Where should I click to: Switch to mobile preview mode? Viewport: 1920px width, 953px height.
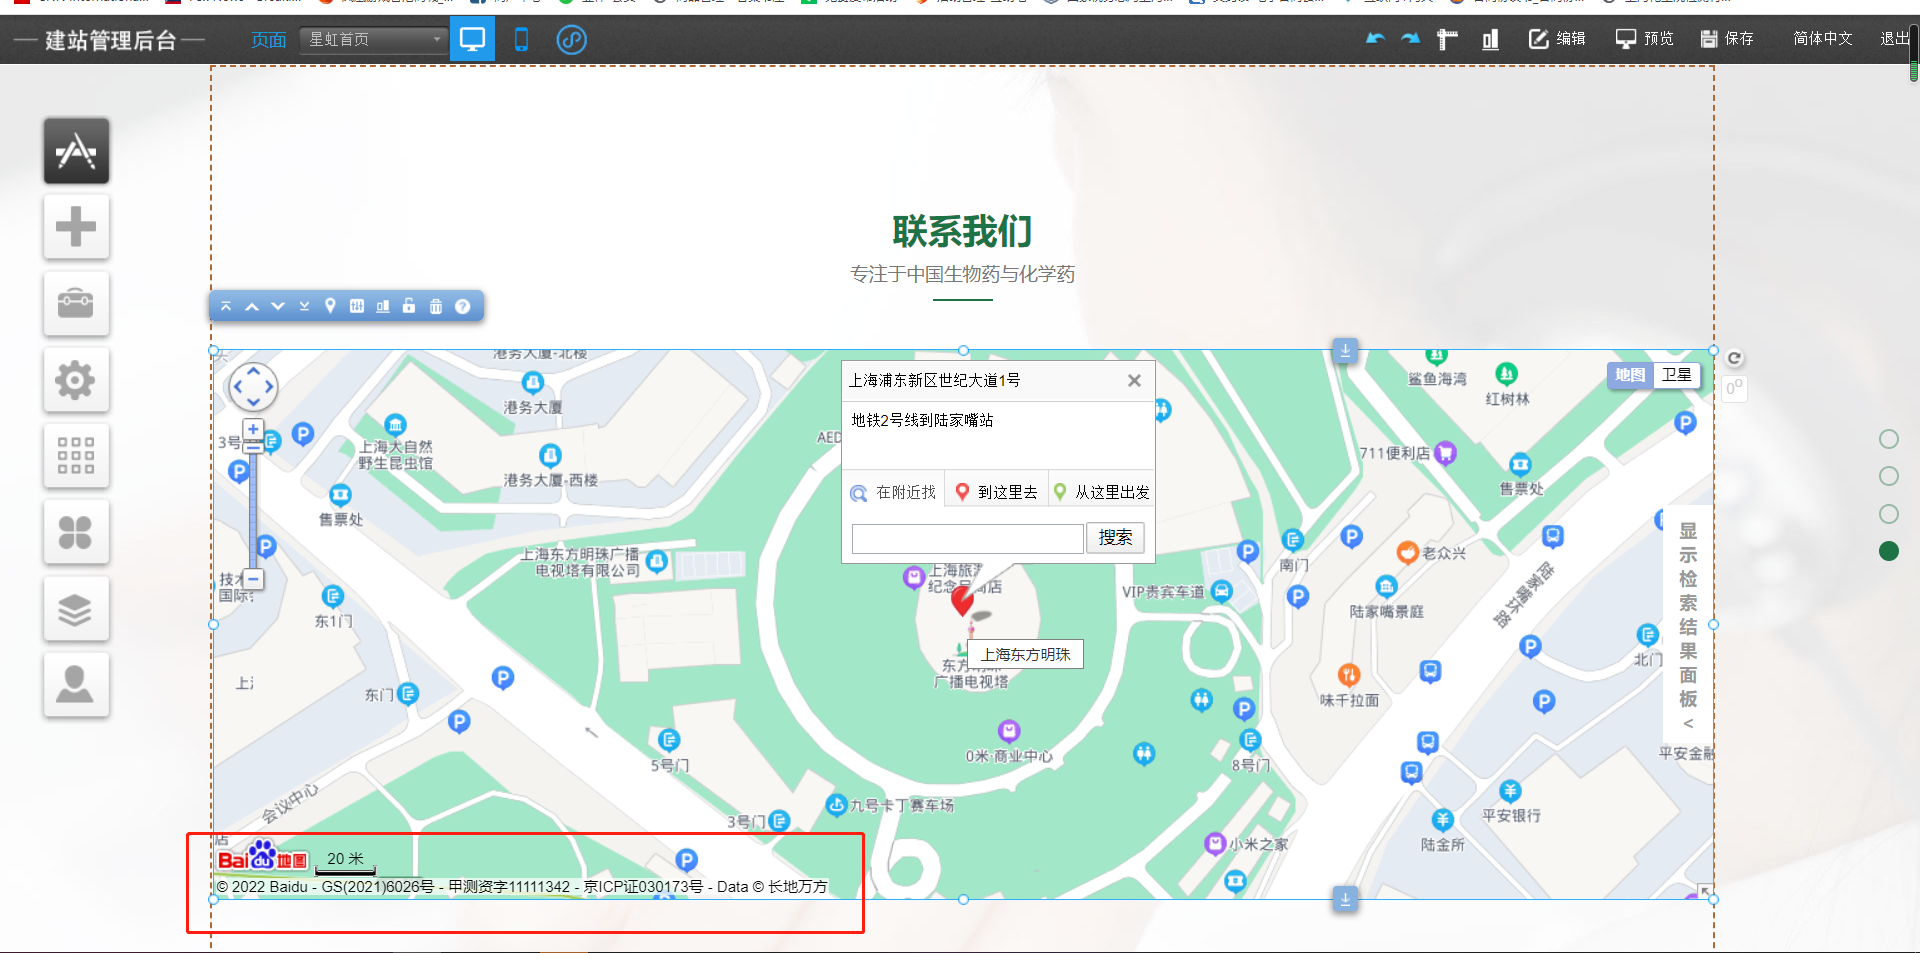[520, 40]
